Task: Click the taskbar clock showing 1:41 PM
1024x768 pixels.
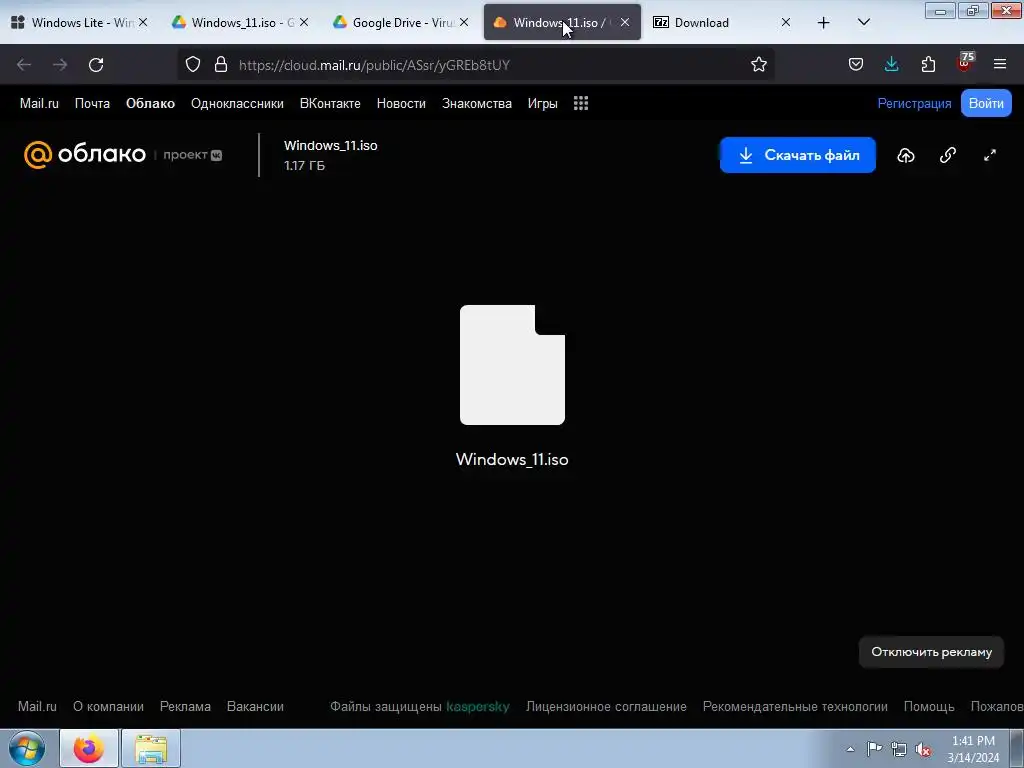Action: tap(973, 749)
